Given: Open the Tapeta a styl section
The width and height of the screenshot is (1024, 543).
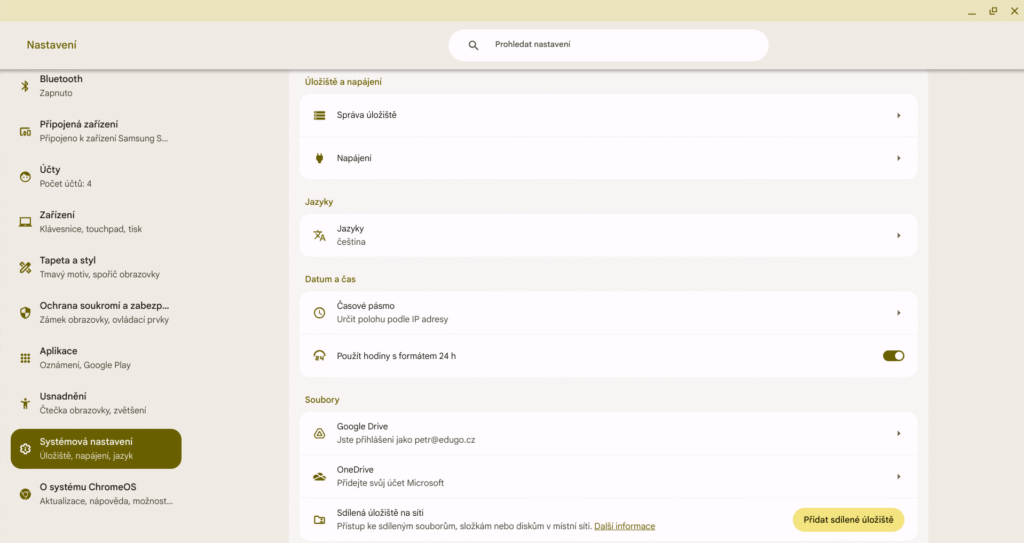Looking at the screenshot, I should click(96, 267).
